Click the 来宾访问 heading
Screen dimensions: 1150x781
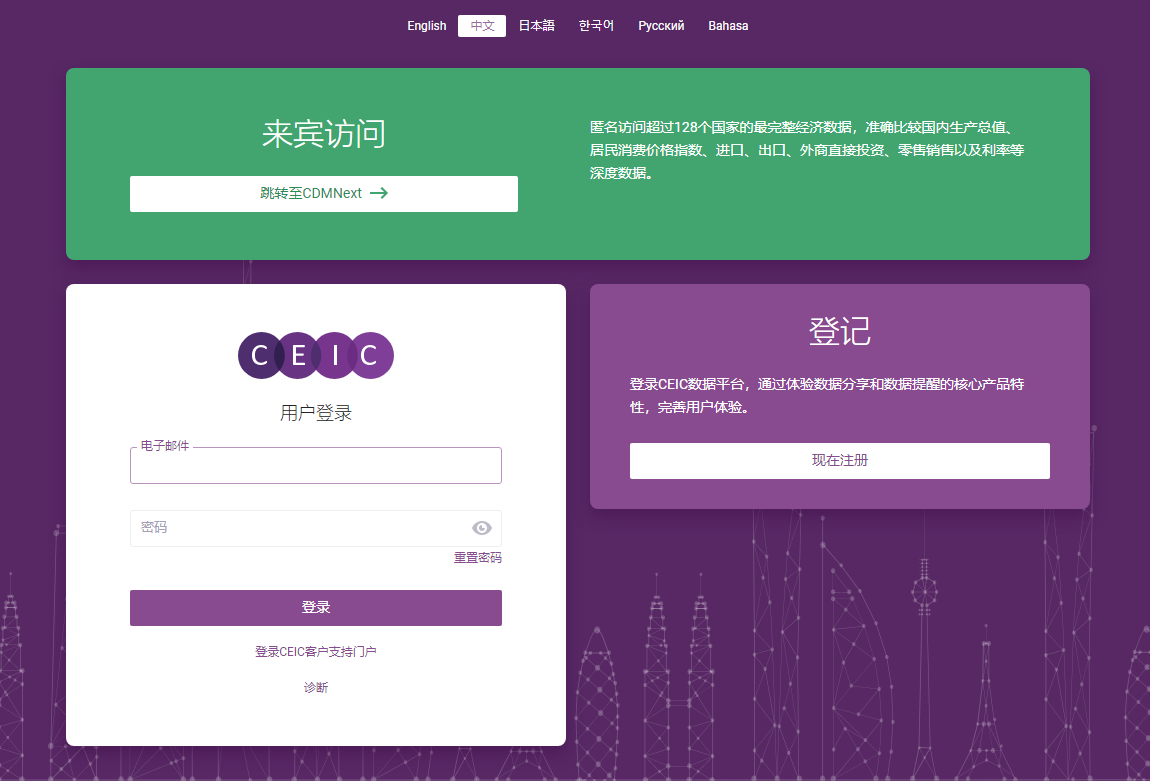[x=323, y=134]
